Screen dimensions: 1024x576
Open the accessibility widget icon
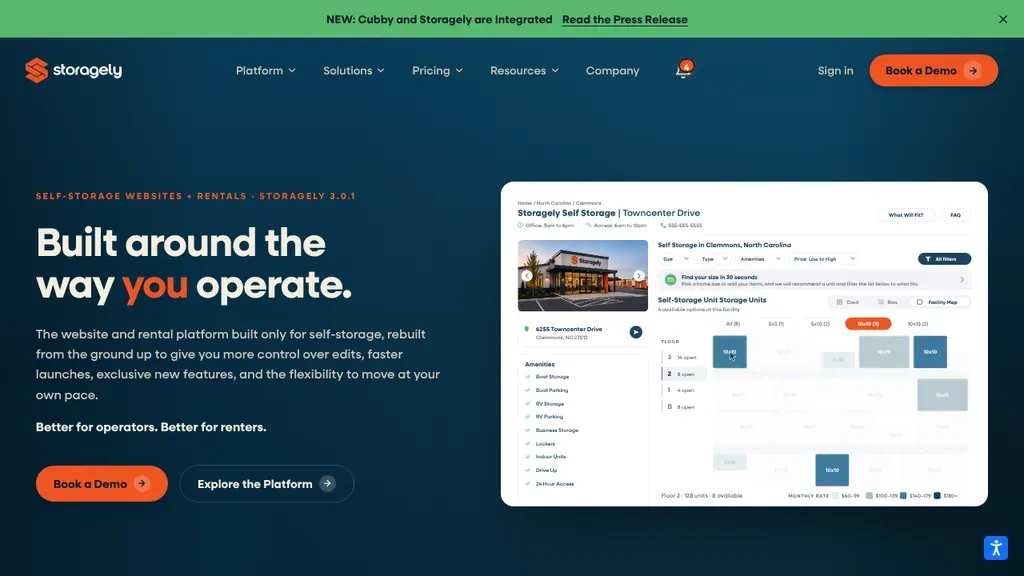[x=996, y=548]
